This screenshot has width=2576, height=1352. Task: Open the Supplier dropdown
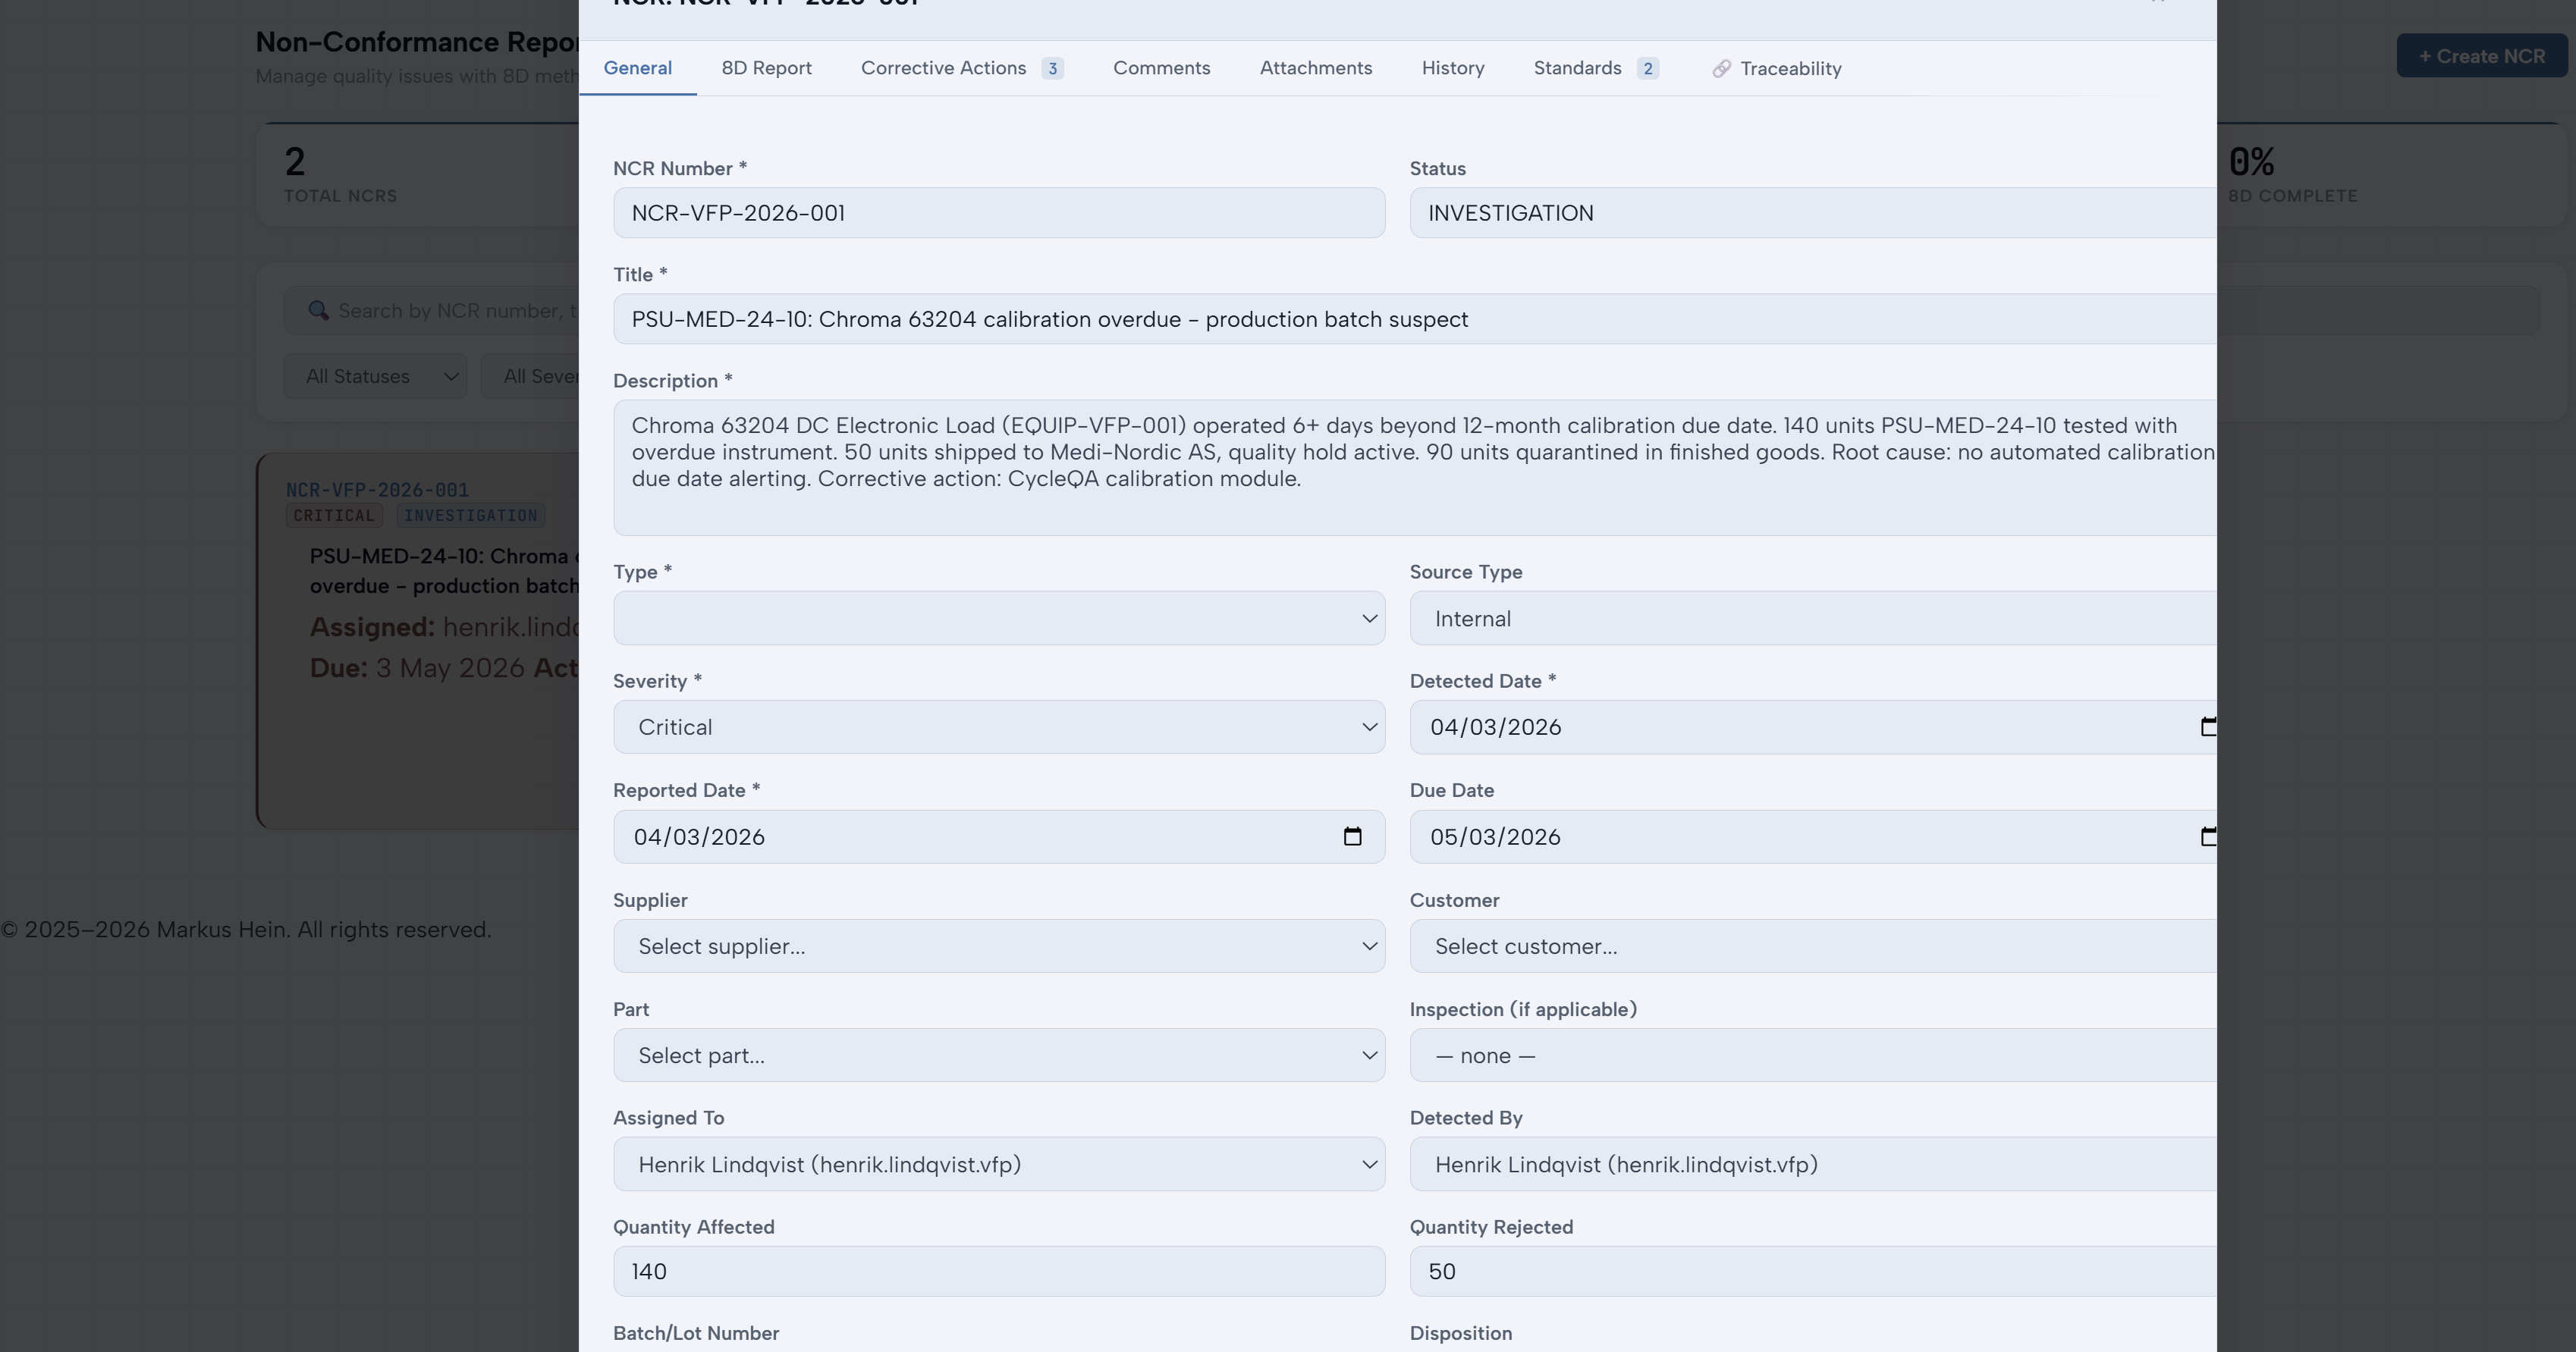click(x=998, y=946)
